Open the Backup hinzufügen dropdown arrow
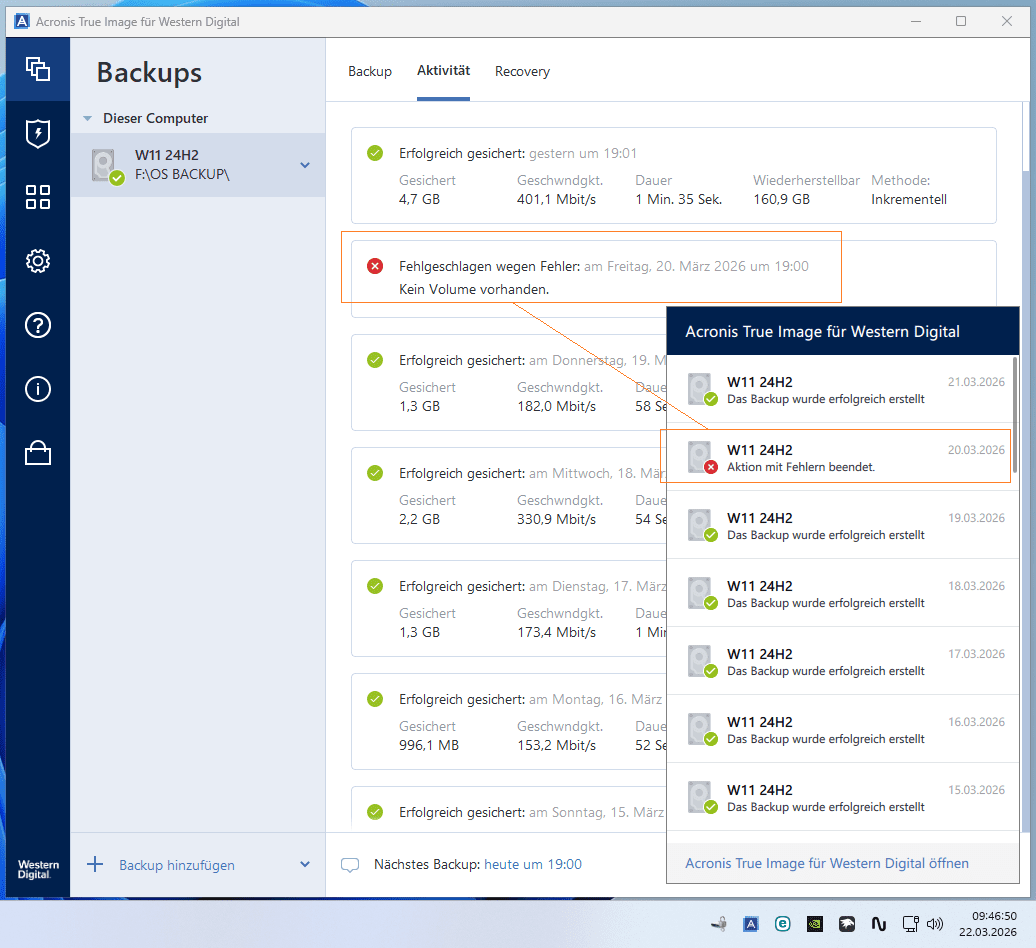Viewport: 1036px width, 948px height. pos(305,864)
